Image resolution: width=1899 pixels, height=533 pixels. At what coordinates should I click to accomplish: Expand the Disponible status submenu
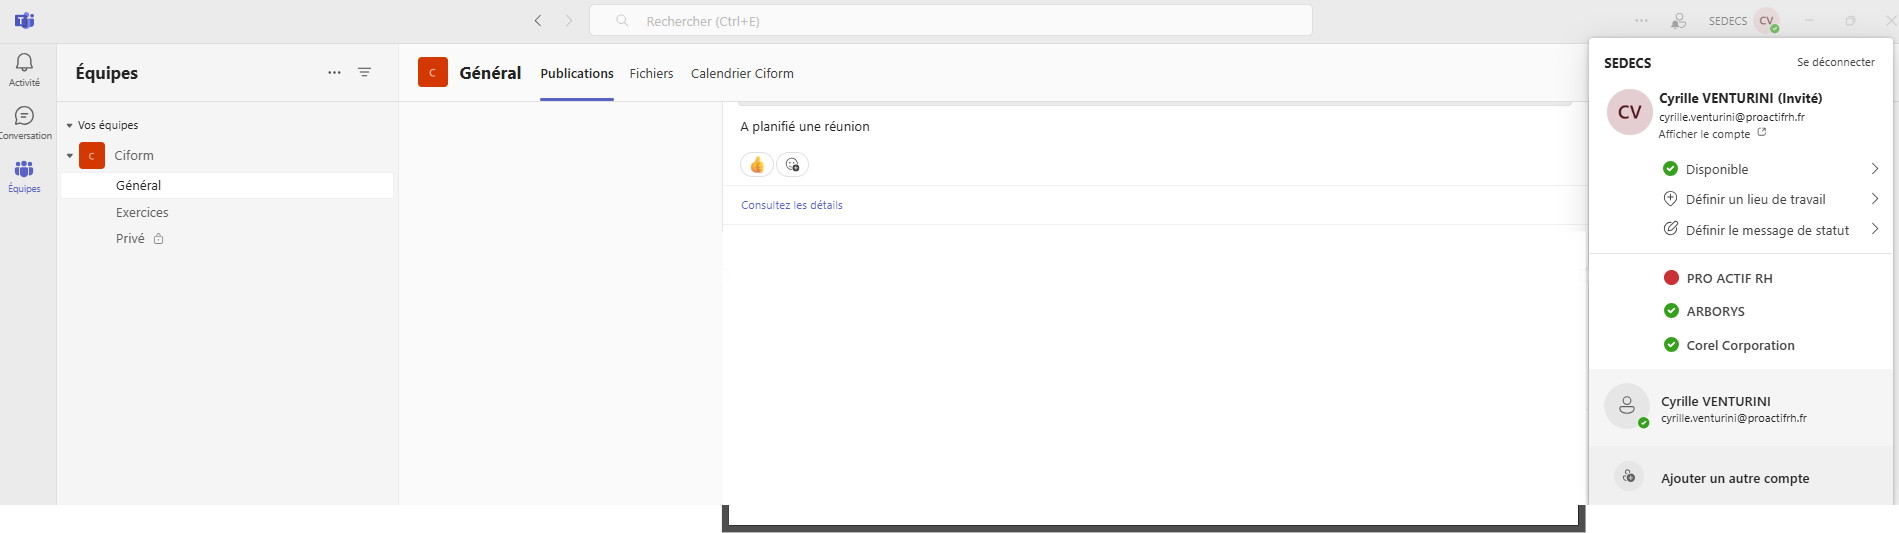pos(1873,169)
